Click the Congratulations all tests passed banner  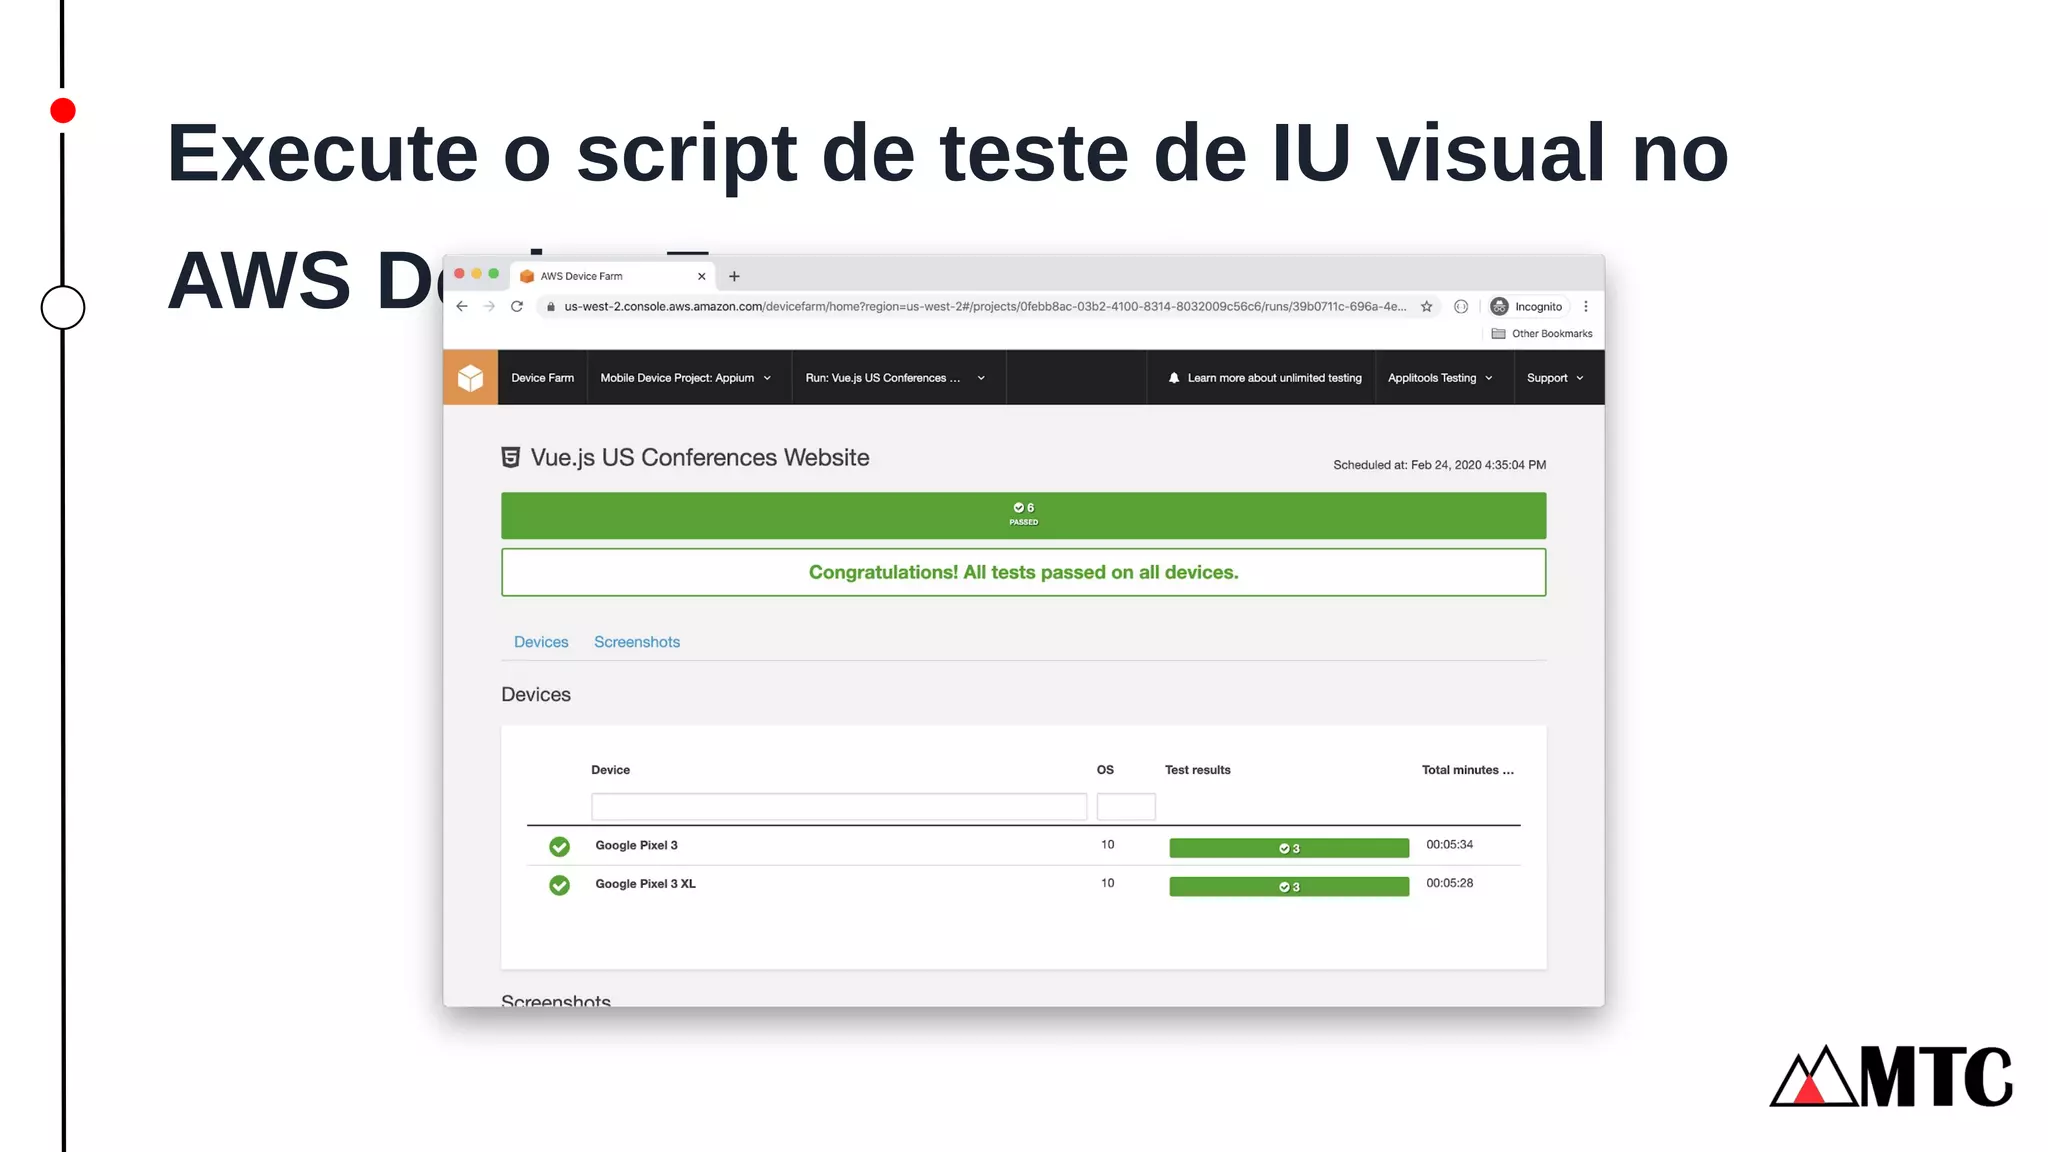tap(1023, 572)
